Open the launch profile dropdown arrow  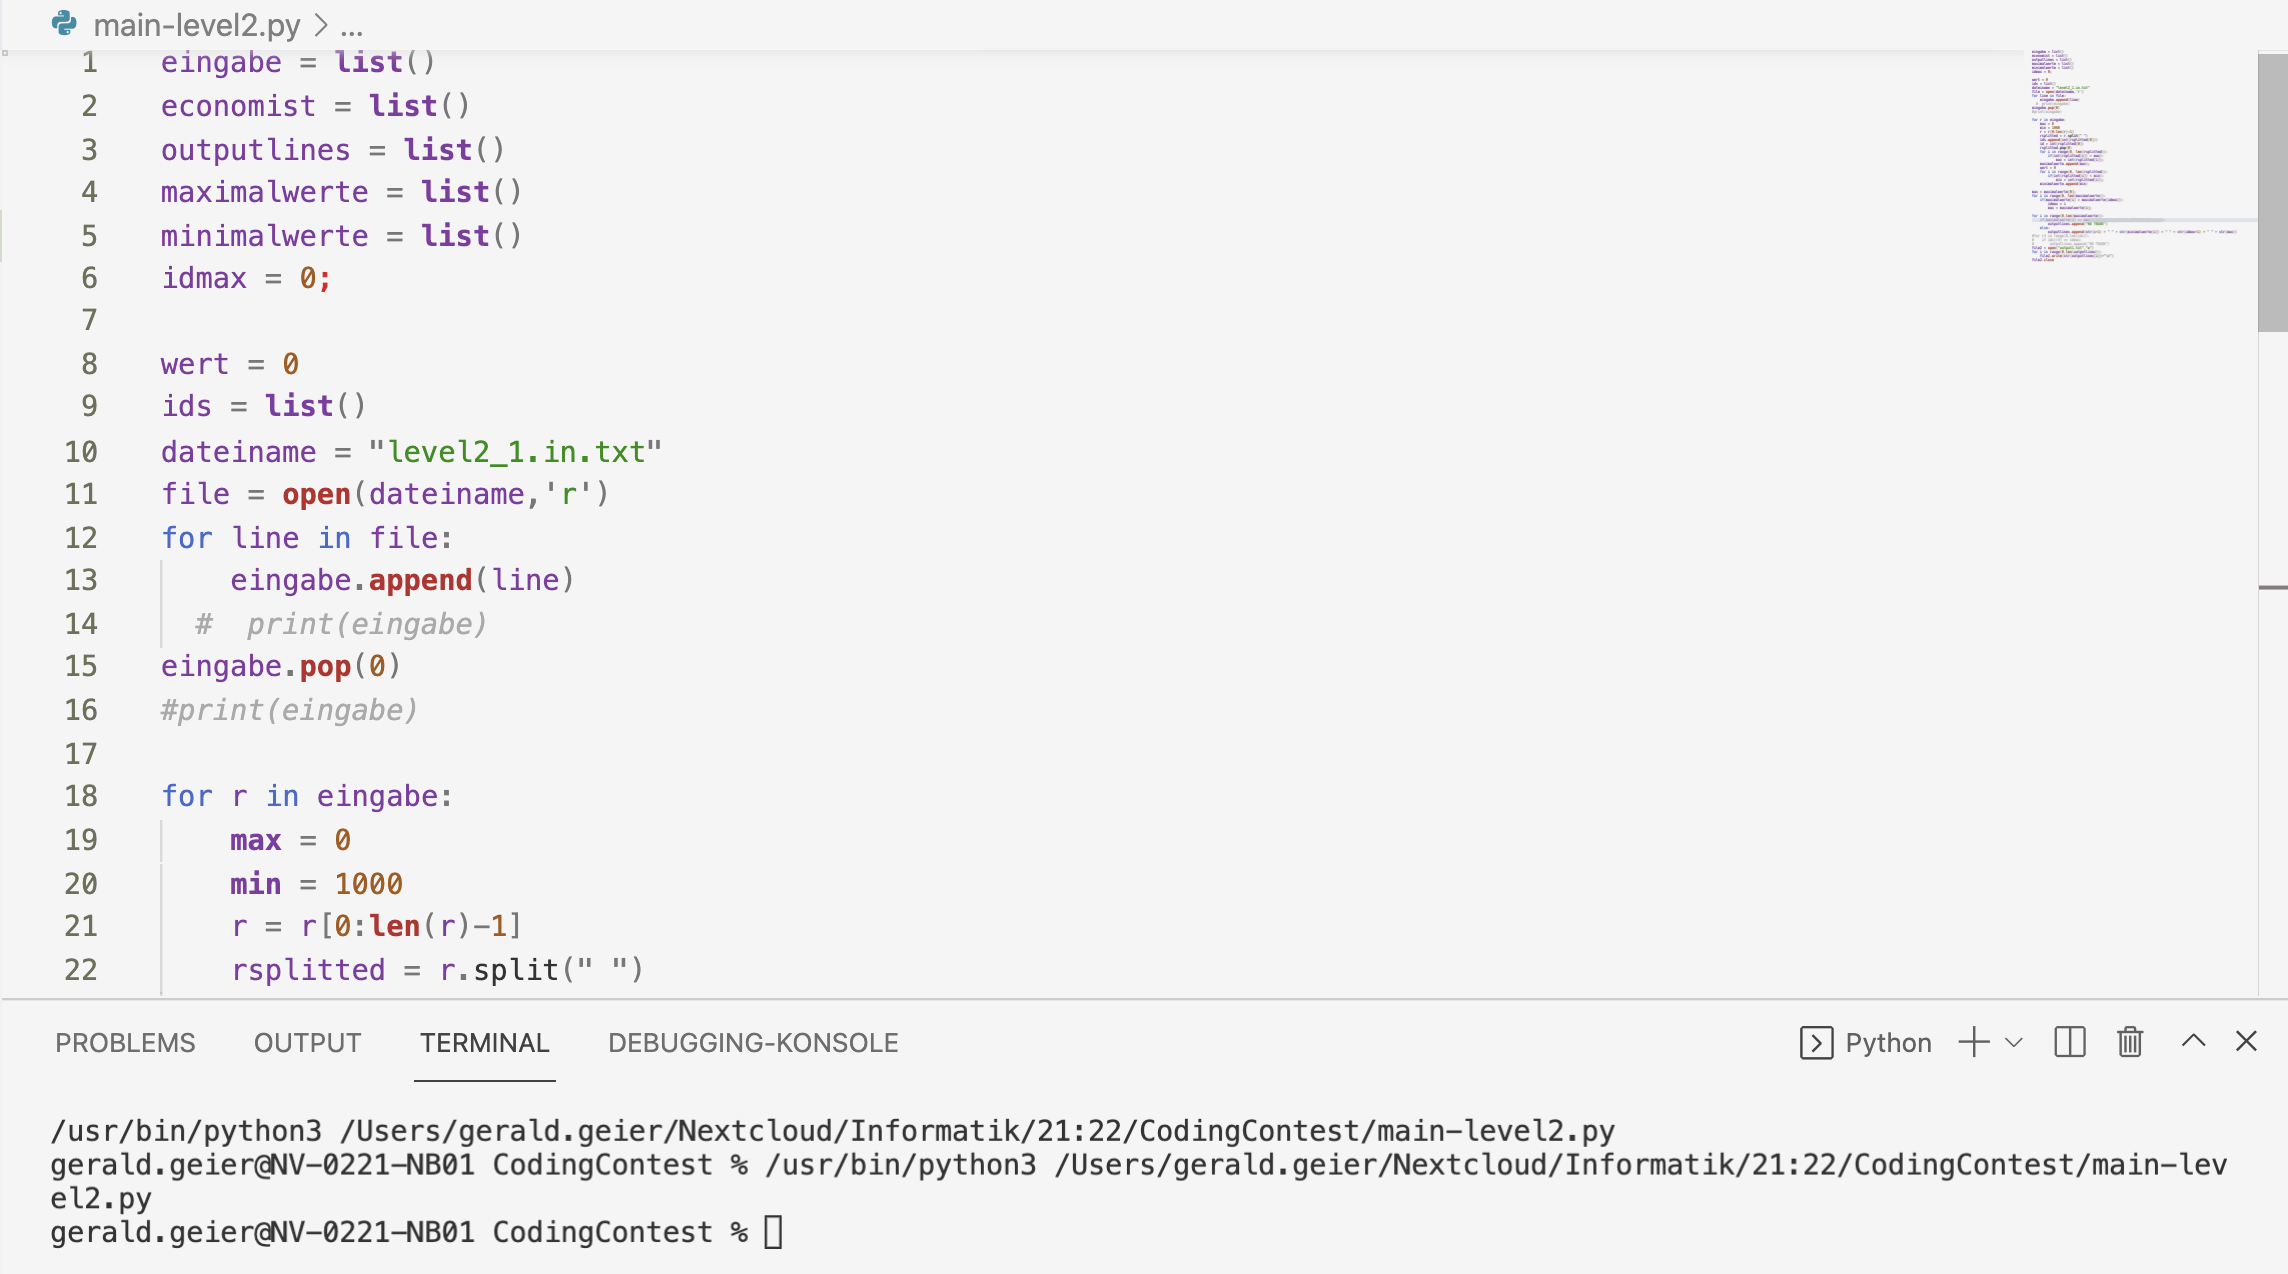point(2014,1043)
